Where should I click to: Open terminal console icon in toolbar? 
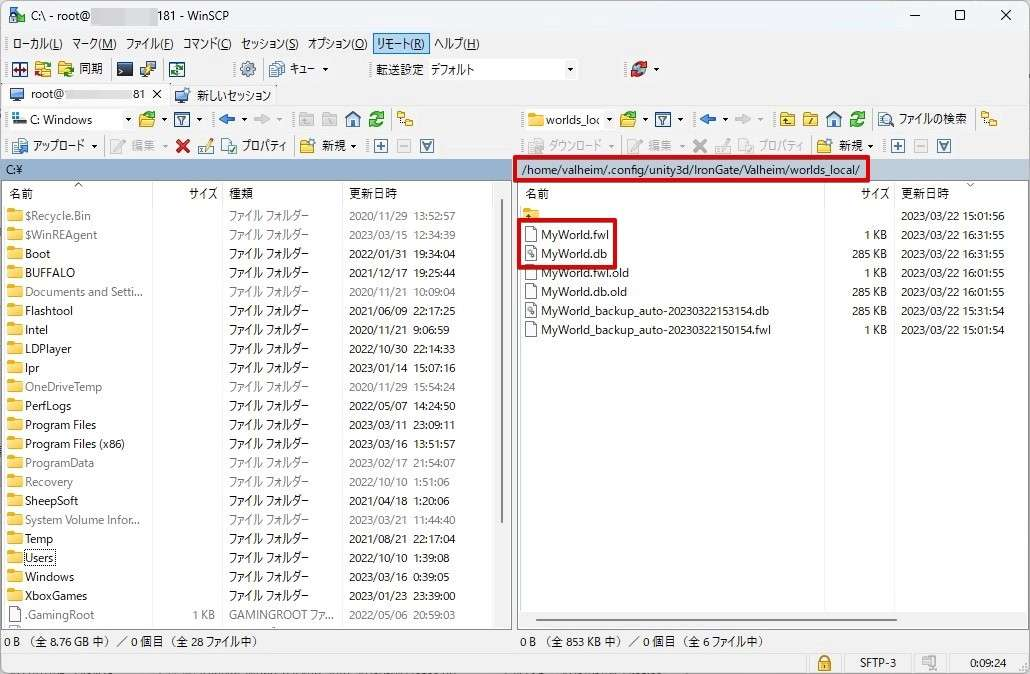[x=124, y=68]
